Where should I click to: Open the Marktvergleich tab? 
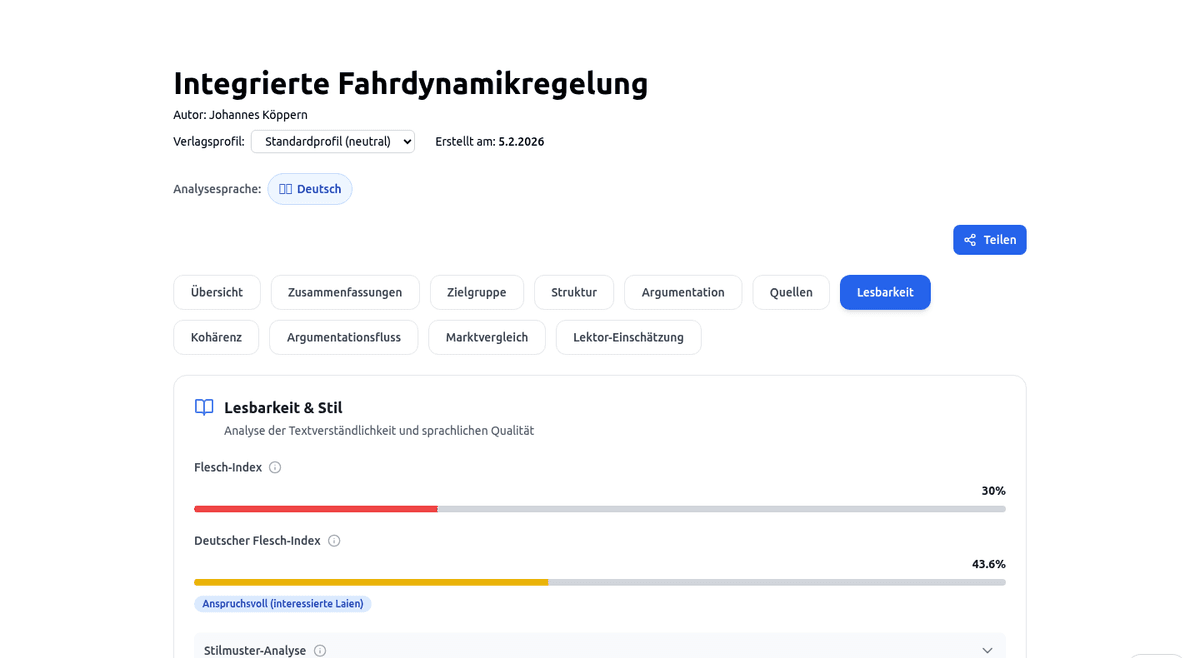coord(487,337)
